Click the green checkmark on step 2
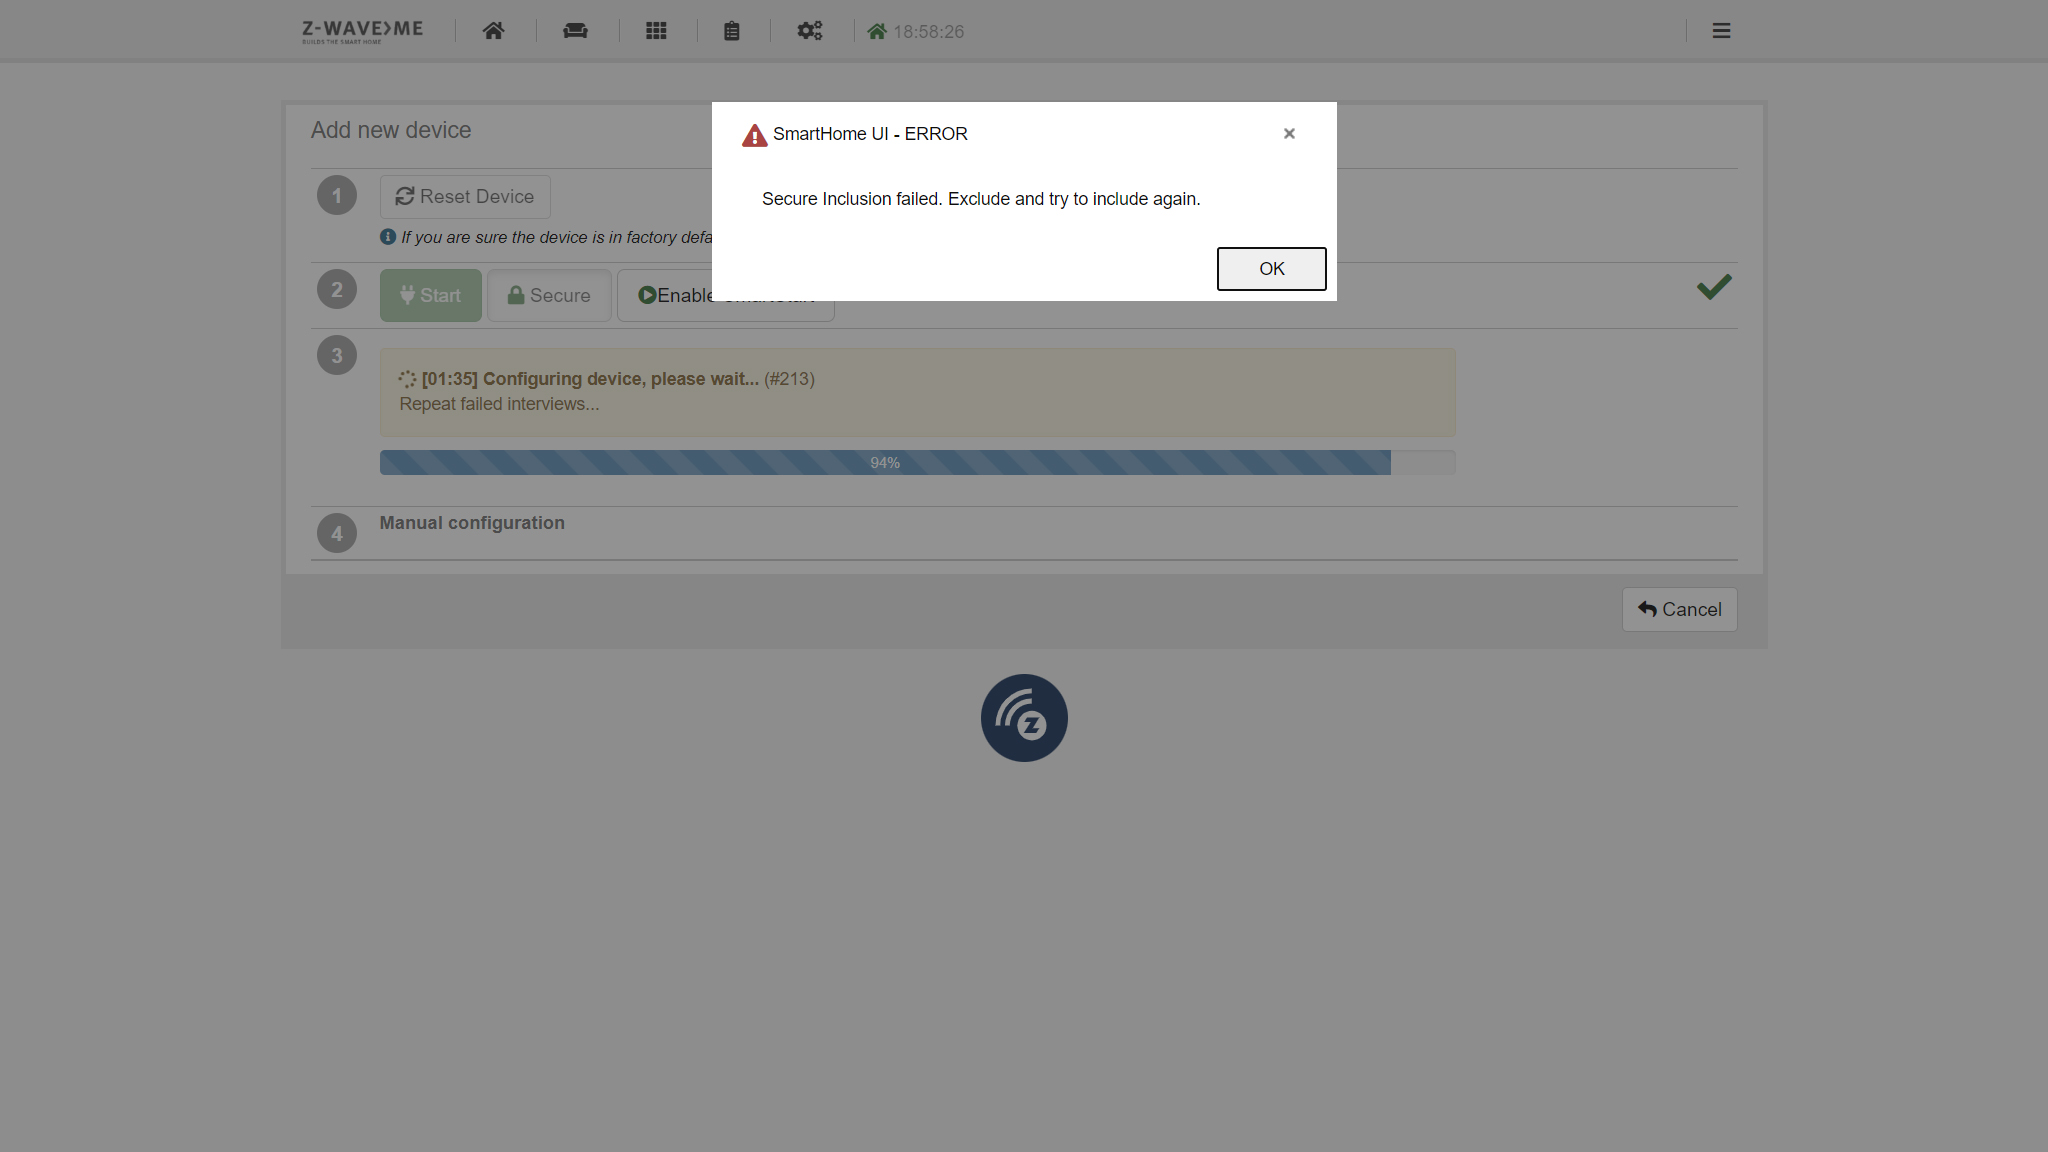The image size is (2048, 1152). pos(1714,288)
